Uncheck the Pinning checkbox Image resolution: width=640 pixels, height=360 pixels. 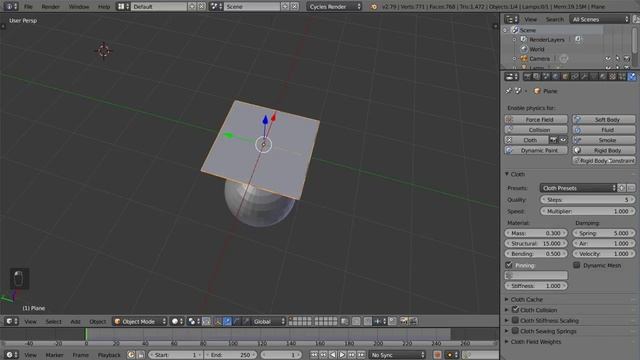pos(509,265)
